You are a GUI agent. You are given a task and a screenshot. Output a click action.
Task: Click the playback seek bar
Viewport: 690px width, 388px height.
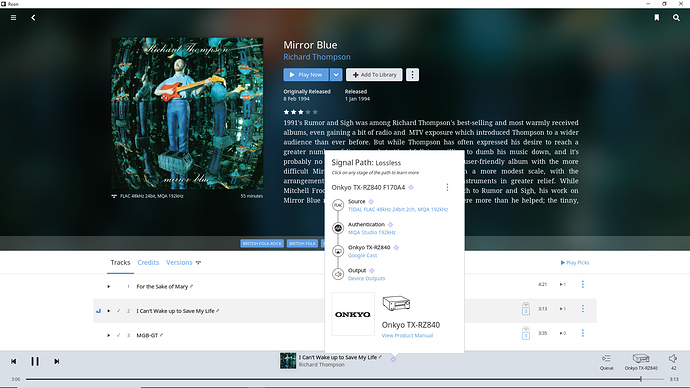tap(345, 379)
